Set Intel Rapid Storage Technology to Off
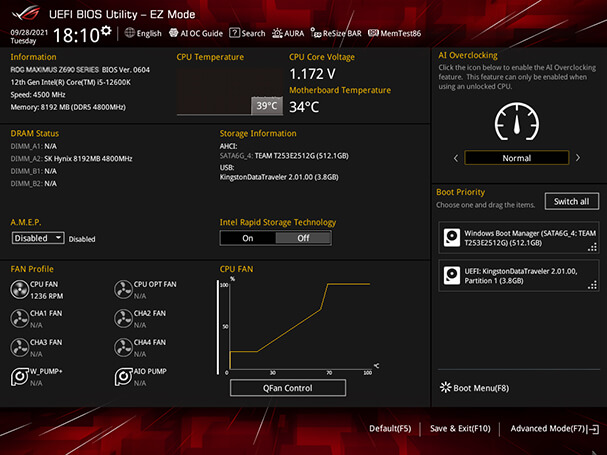Image resolution: width=607 pixels, height=455 pixels. tap(303, 238)
